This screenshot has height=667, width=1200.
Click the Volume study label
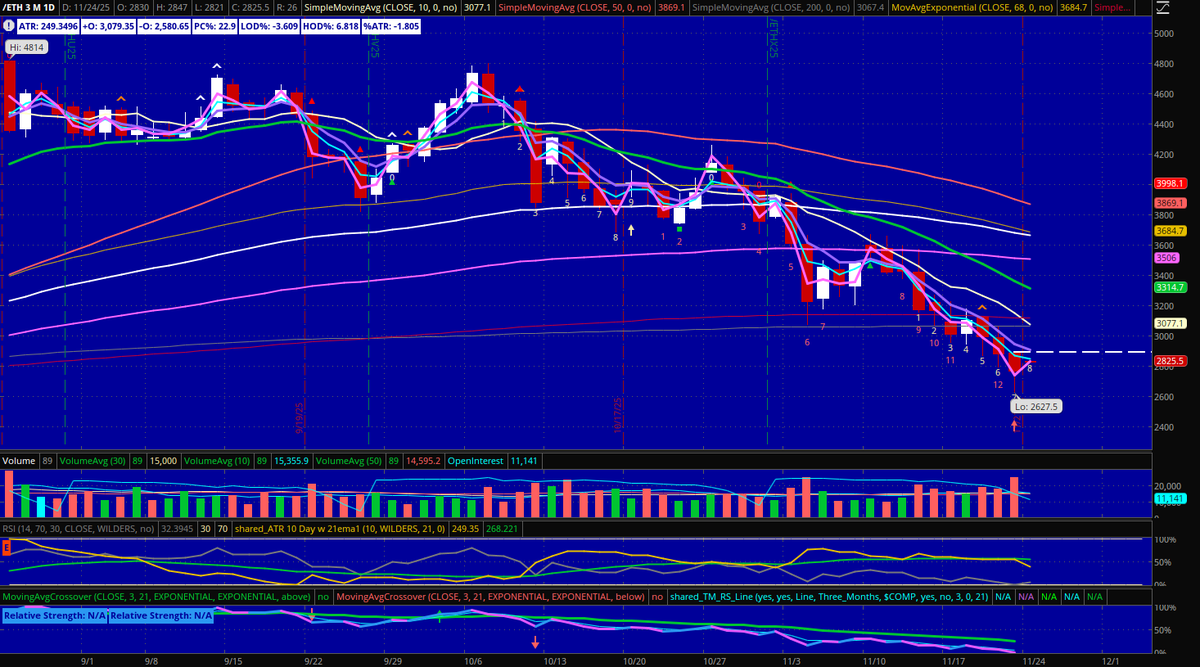[19, 461]
